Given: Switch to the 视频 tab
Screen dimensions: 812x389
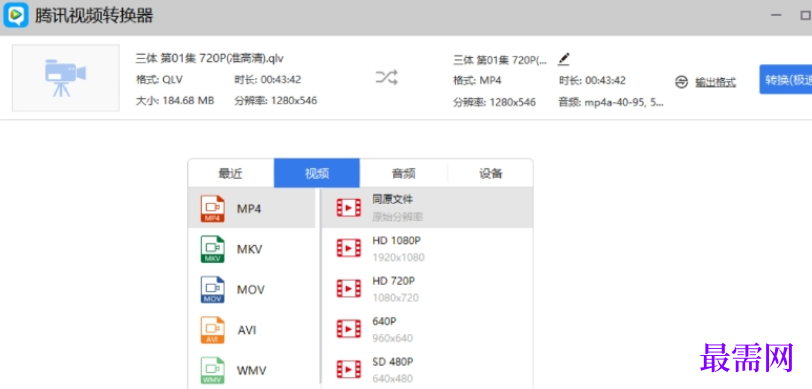Looking at the screenshot, I should (x=317, y=173).
